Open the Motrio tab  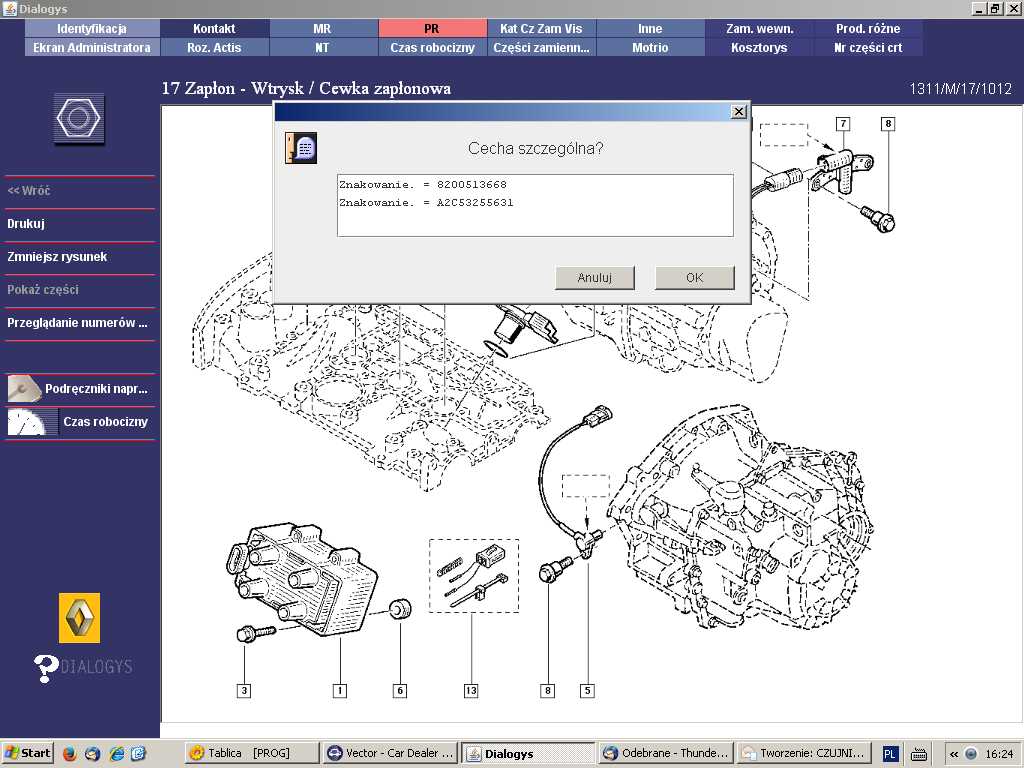pos(650,47)
